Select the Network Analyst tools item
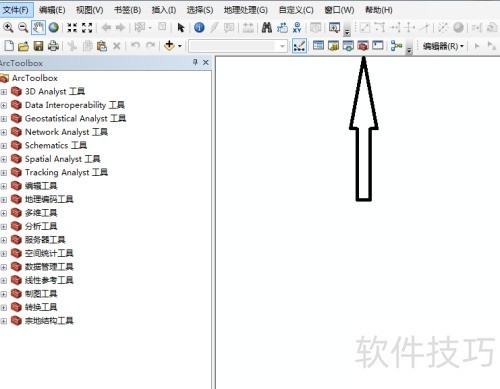This screenshot has height=389, width=500. (66, 132)
